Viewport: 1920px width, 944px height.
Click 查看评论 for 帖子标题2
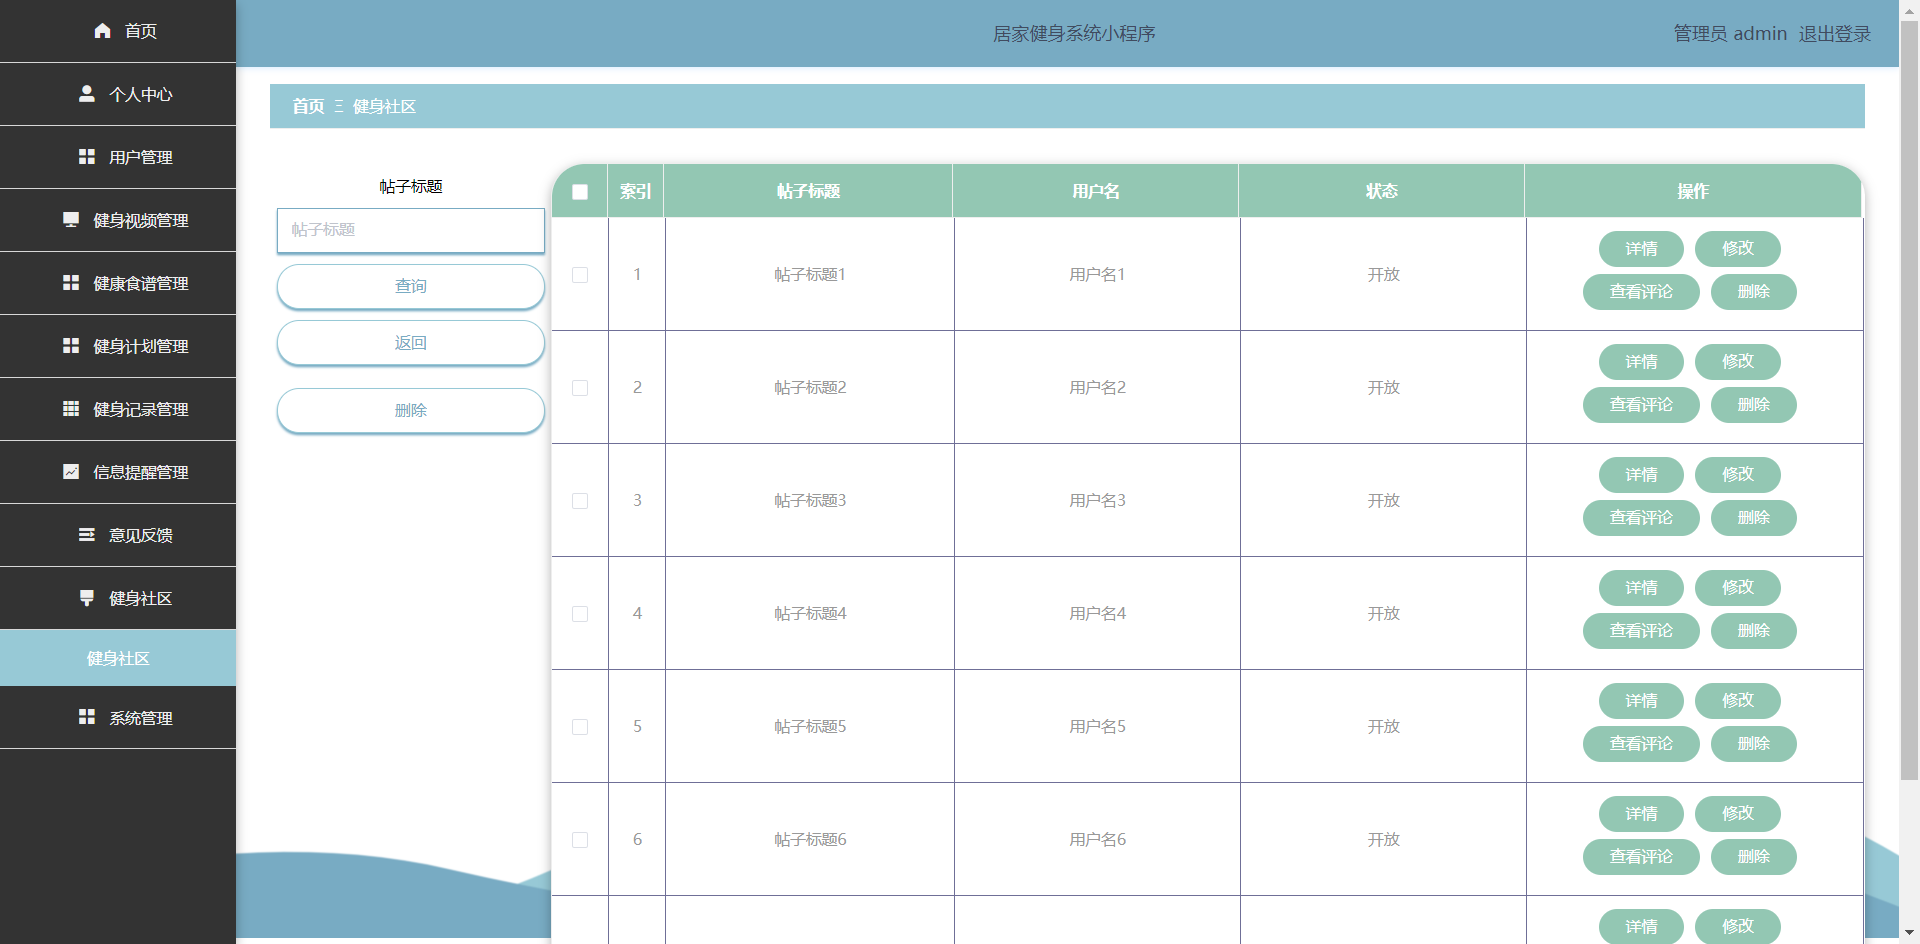(x=1641, y=405)
